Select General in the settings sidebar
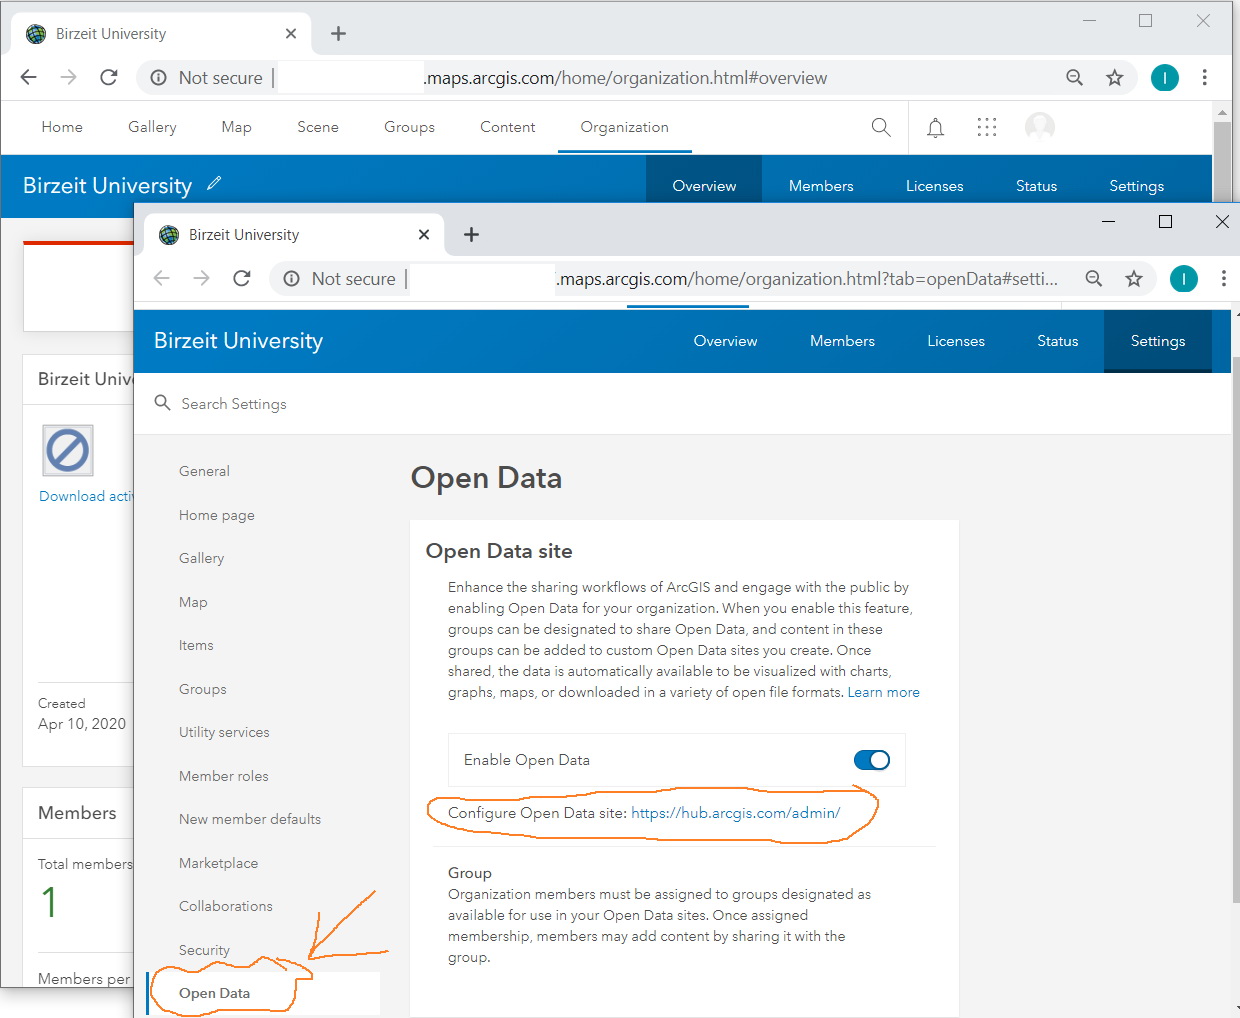The width and height of the screenshot is (1240, 1018). tap(204, 471)
